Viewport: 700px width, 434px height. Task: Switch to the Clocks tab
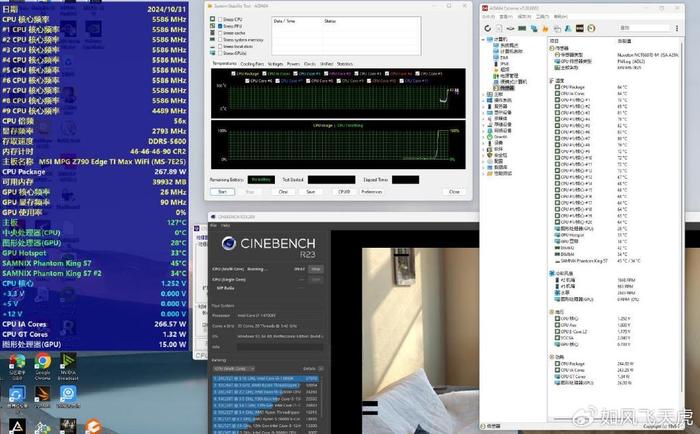[x=309, y=64]
